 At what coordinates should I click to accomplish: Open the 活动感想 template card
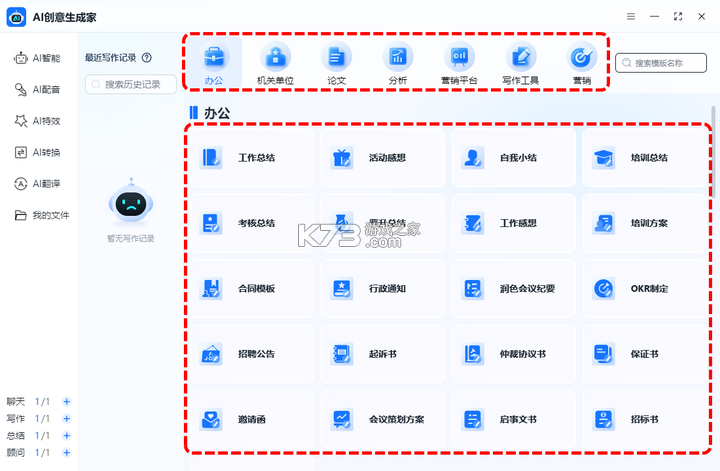click(x=382, y=158)
